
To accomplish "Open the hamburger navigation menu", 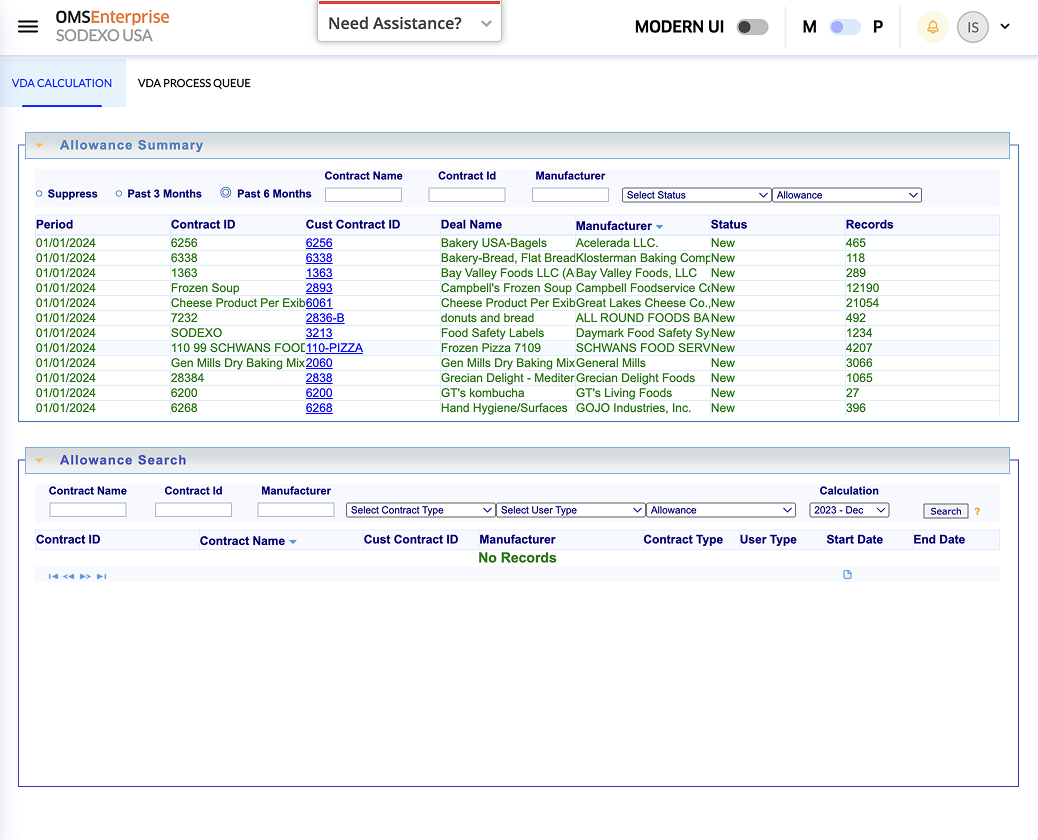I will click(x=28, y=26).
